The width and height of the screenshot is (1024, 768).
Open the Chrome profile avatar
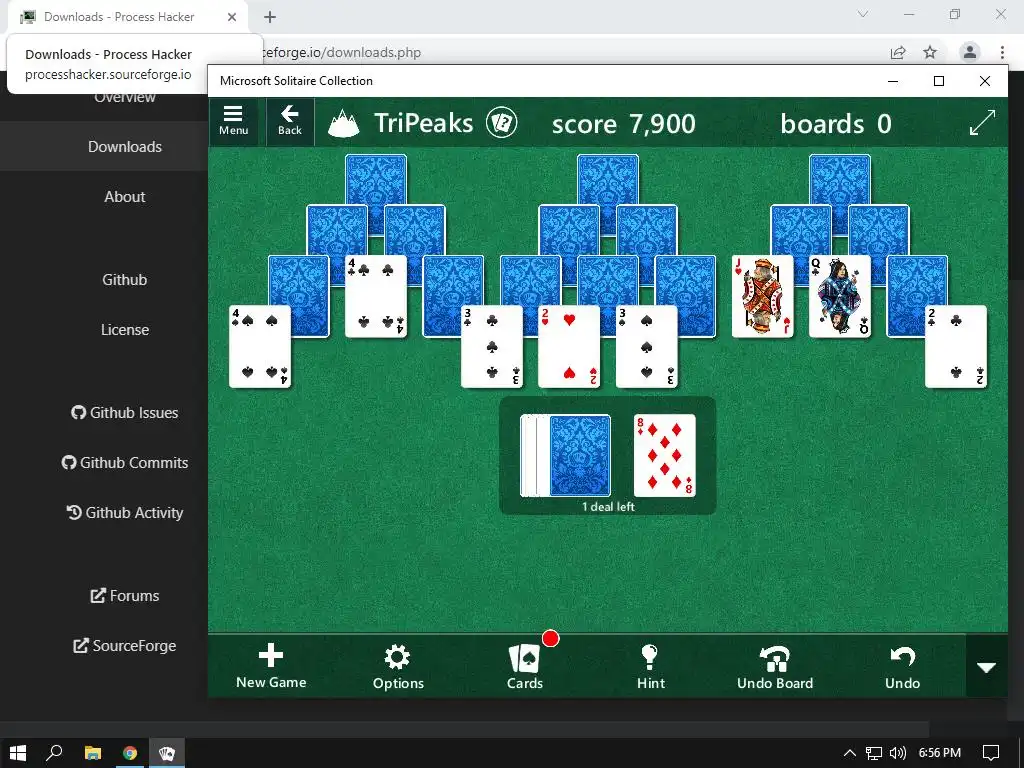tap(970, 52)
